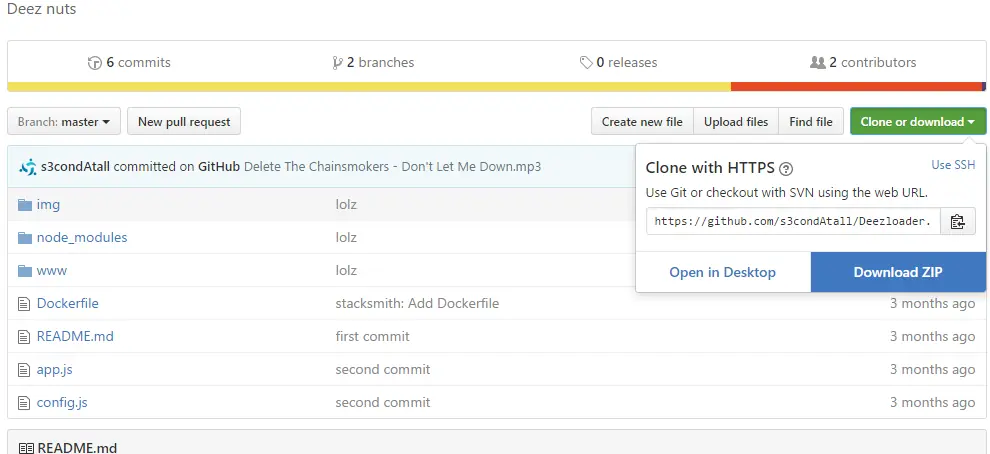The height and width of the screenshot is (454, 990).
Task: Open the Branch: master dropdown
Action: (x=64, y=122)
